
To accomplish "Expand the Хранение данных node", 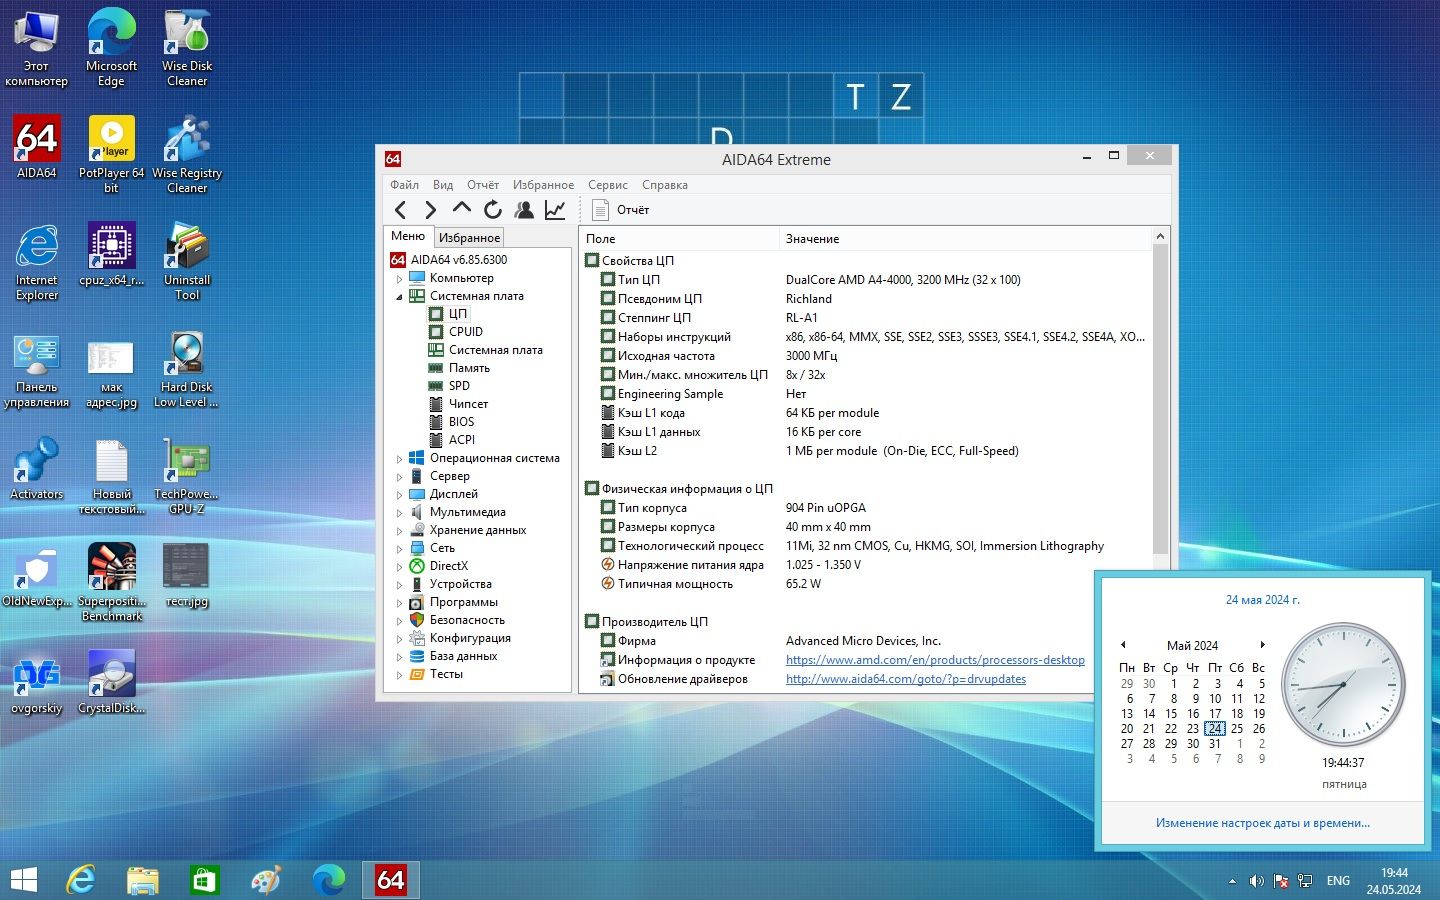I will (399, 531).
